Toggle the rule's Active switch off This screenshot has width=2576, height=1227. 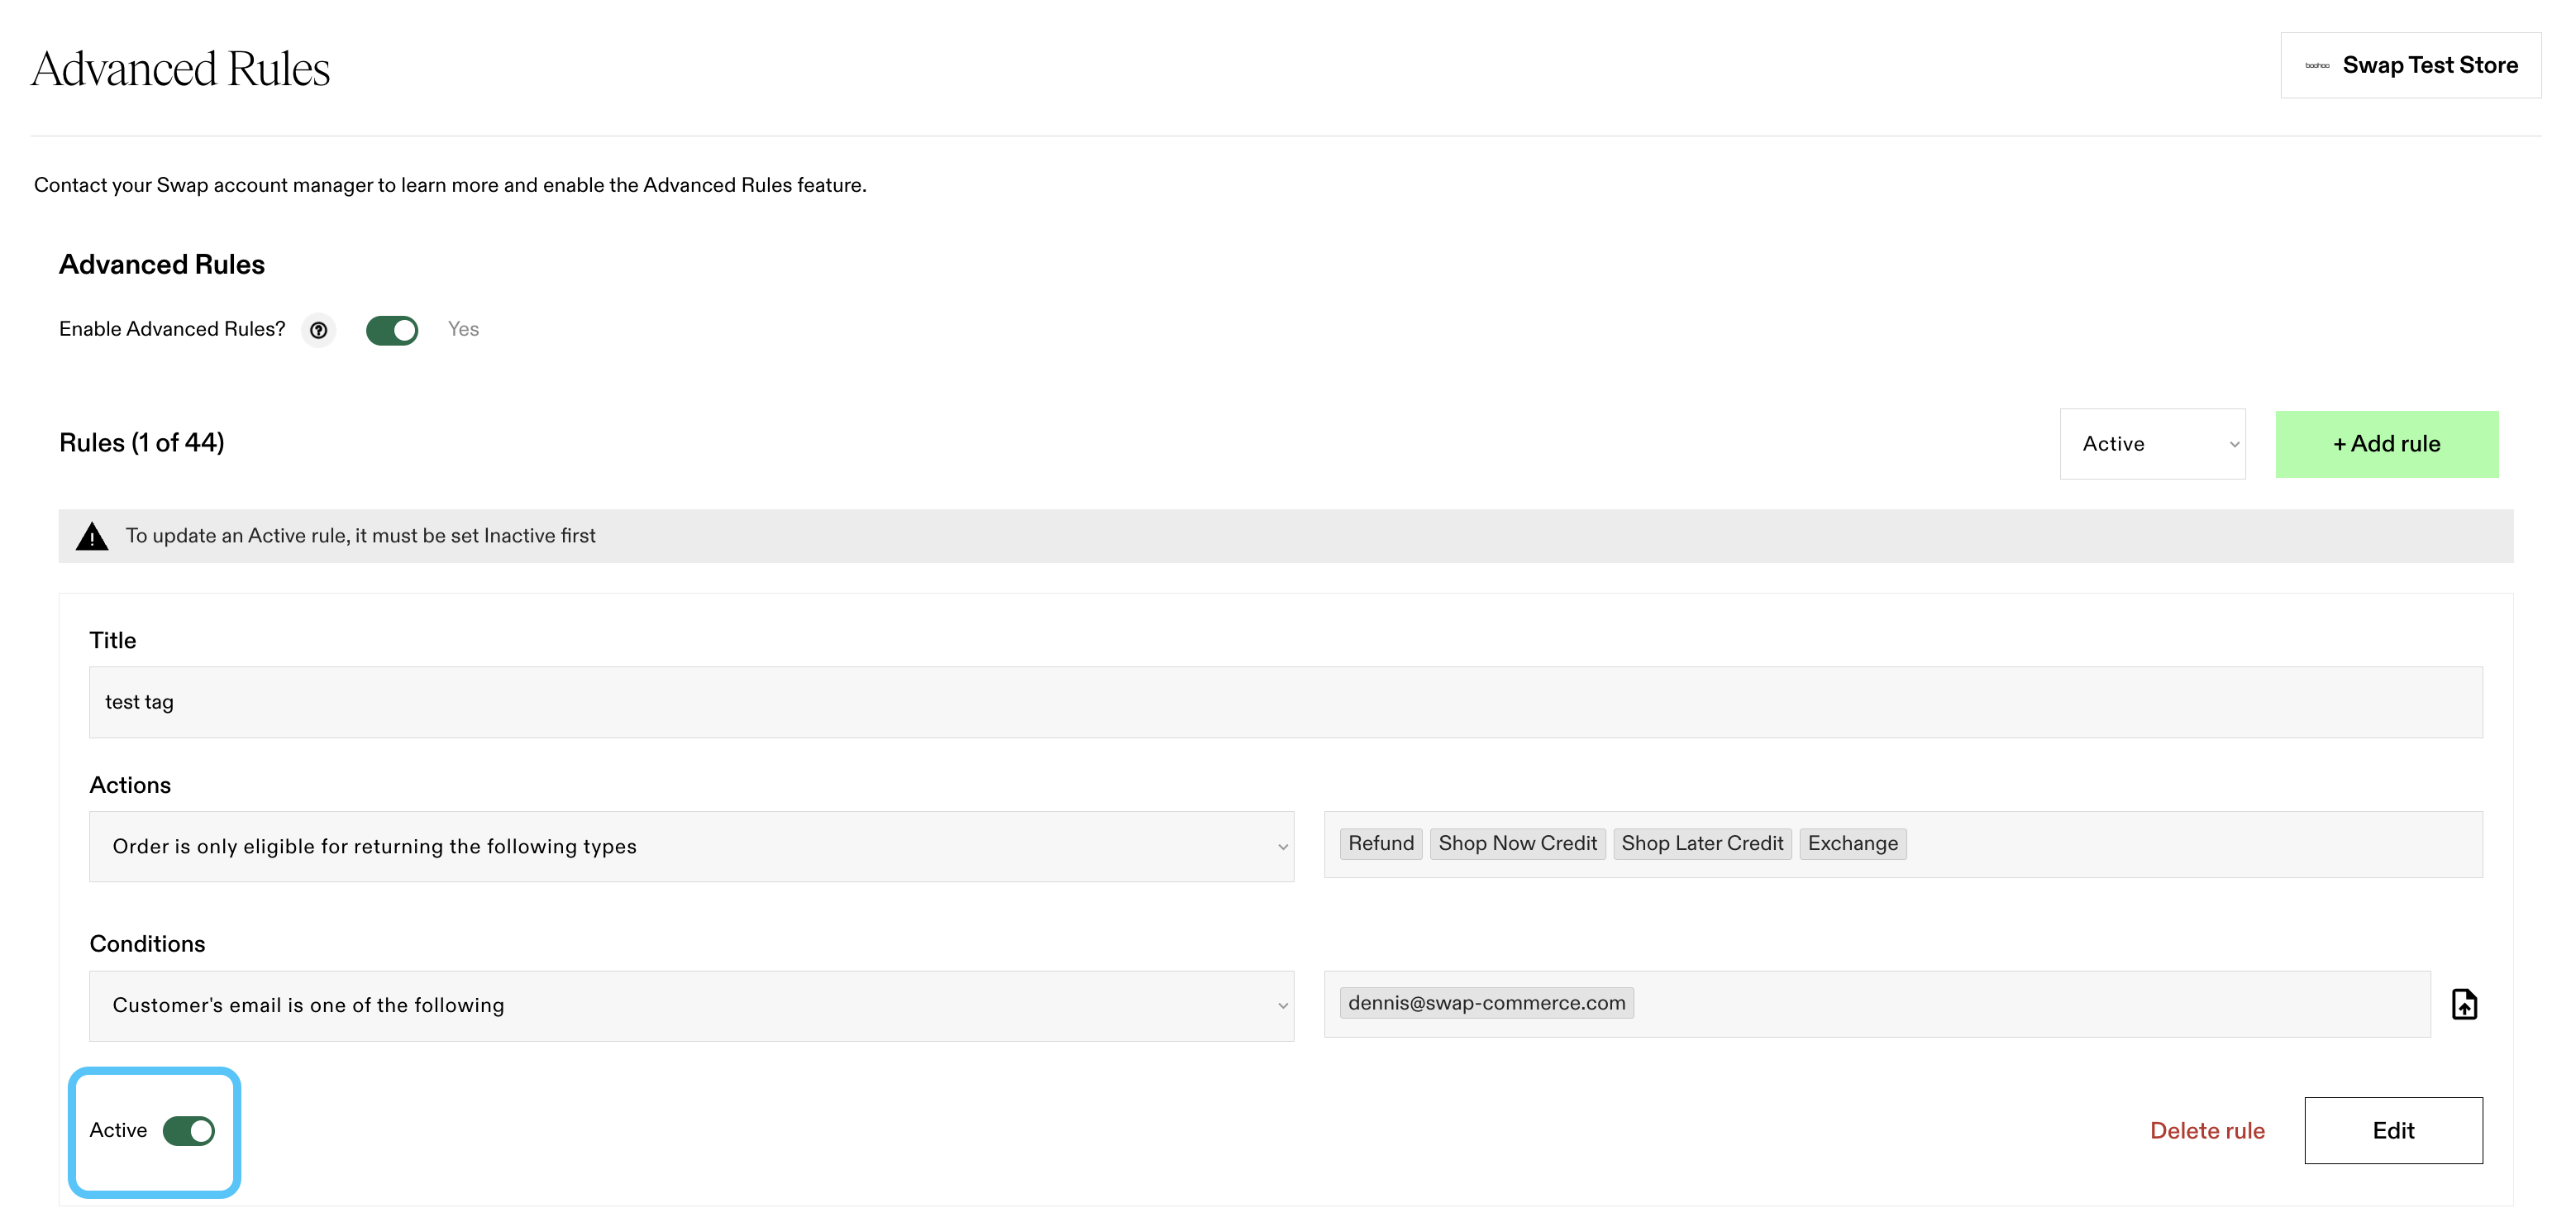coord(189,1131)
